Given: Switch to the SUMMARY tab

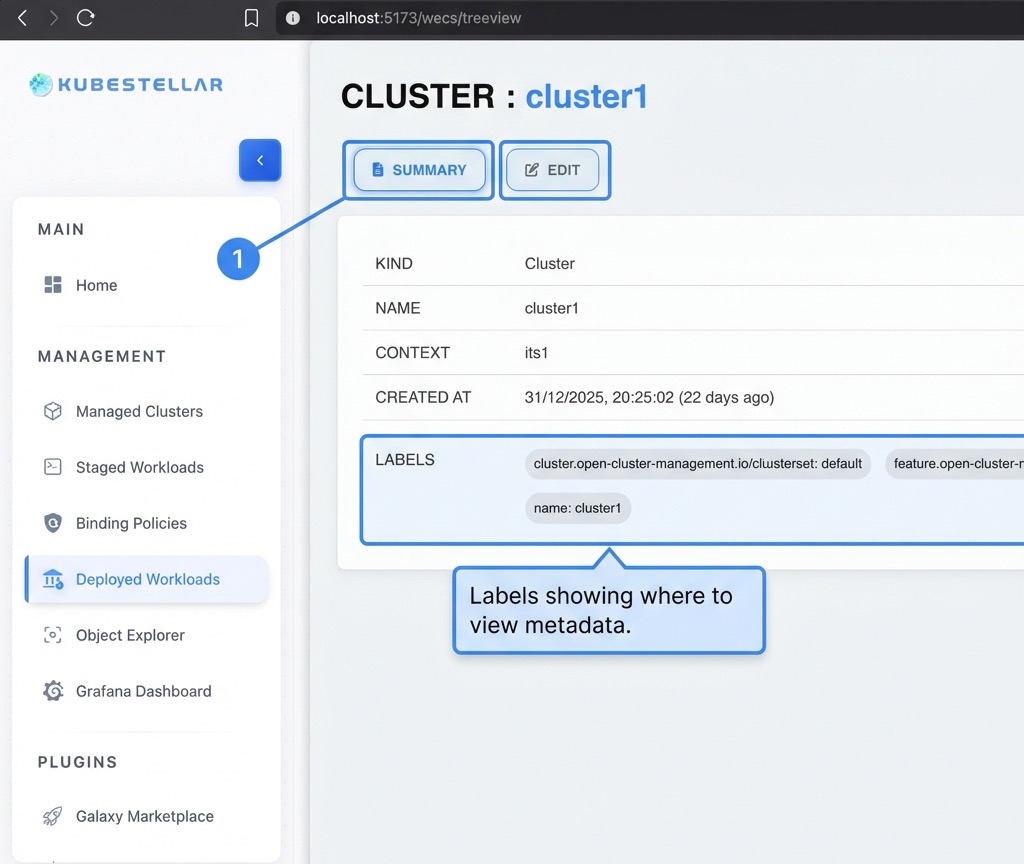Looking at the screenshot, I should tap(419, 170).
